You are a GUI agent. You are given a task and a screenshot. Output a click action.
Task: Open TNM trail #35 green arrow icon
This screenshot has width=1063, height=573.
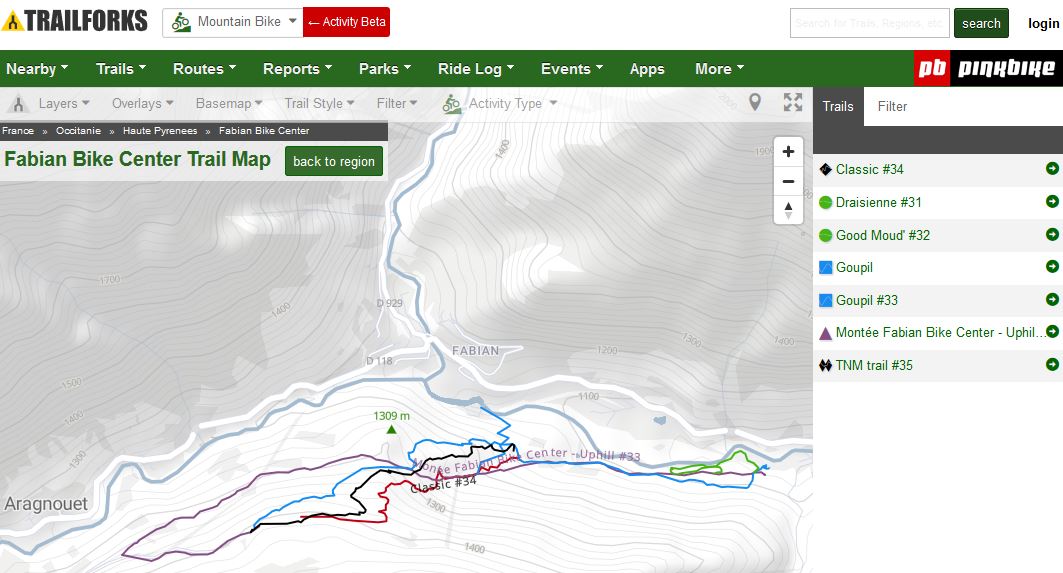(x=1052, y=365)
